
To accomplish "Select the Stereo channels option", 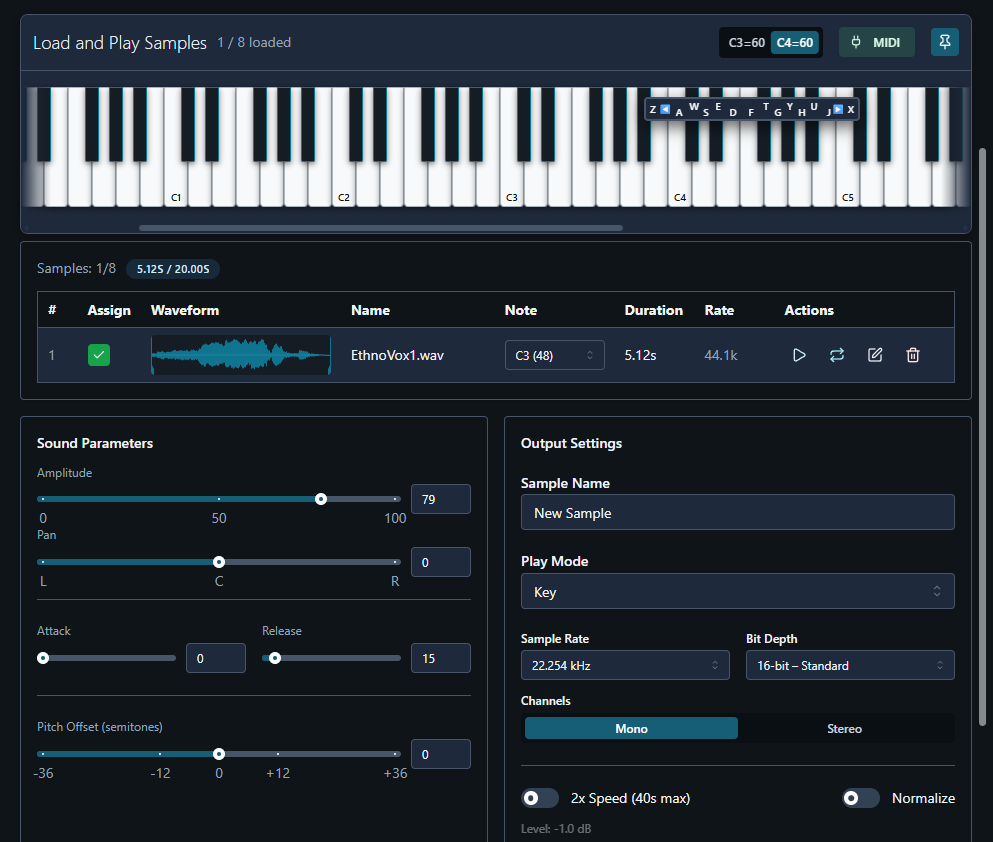I will (x=844, y=729).
